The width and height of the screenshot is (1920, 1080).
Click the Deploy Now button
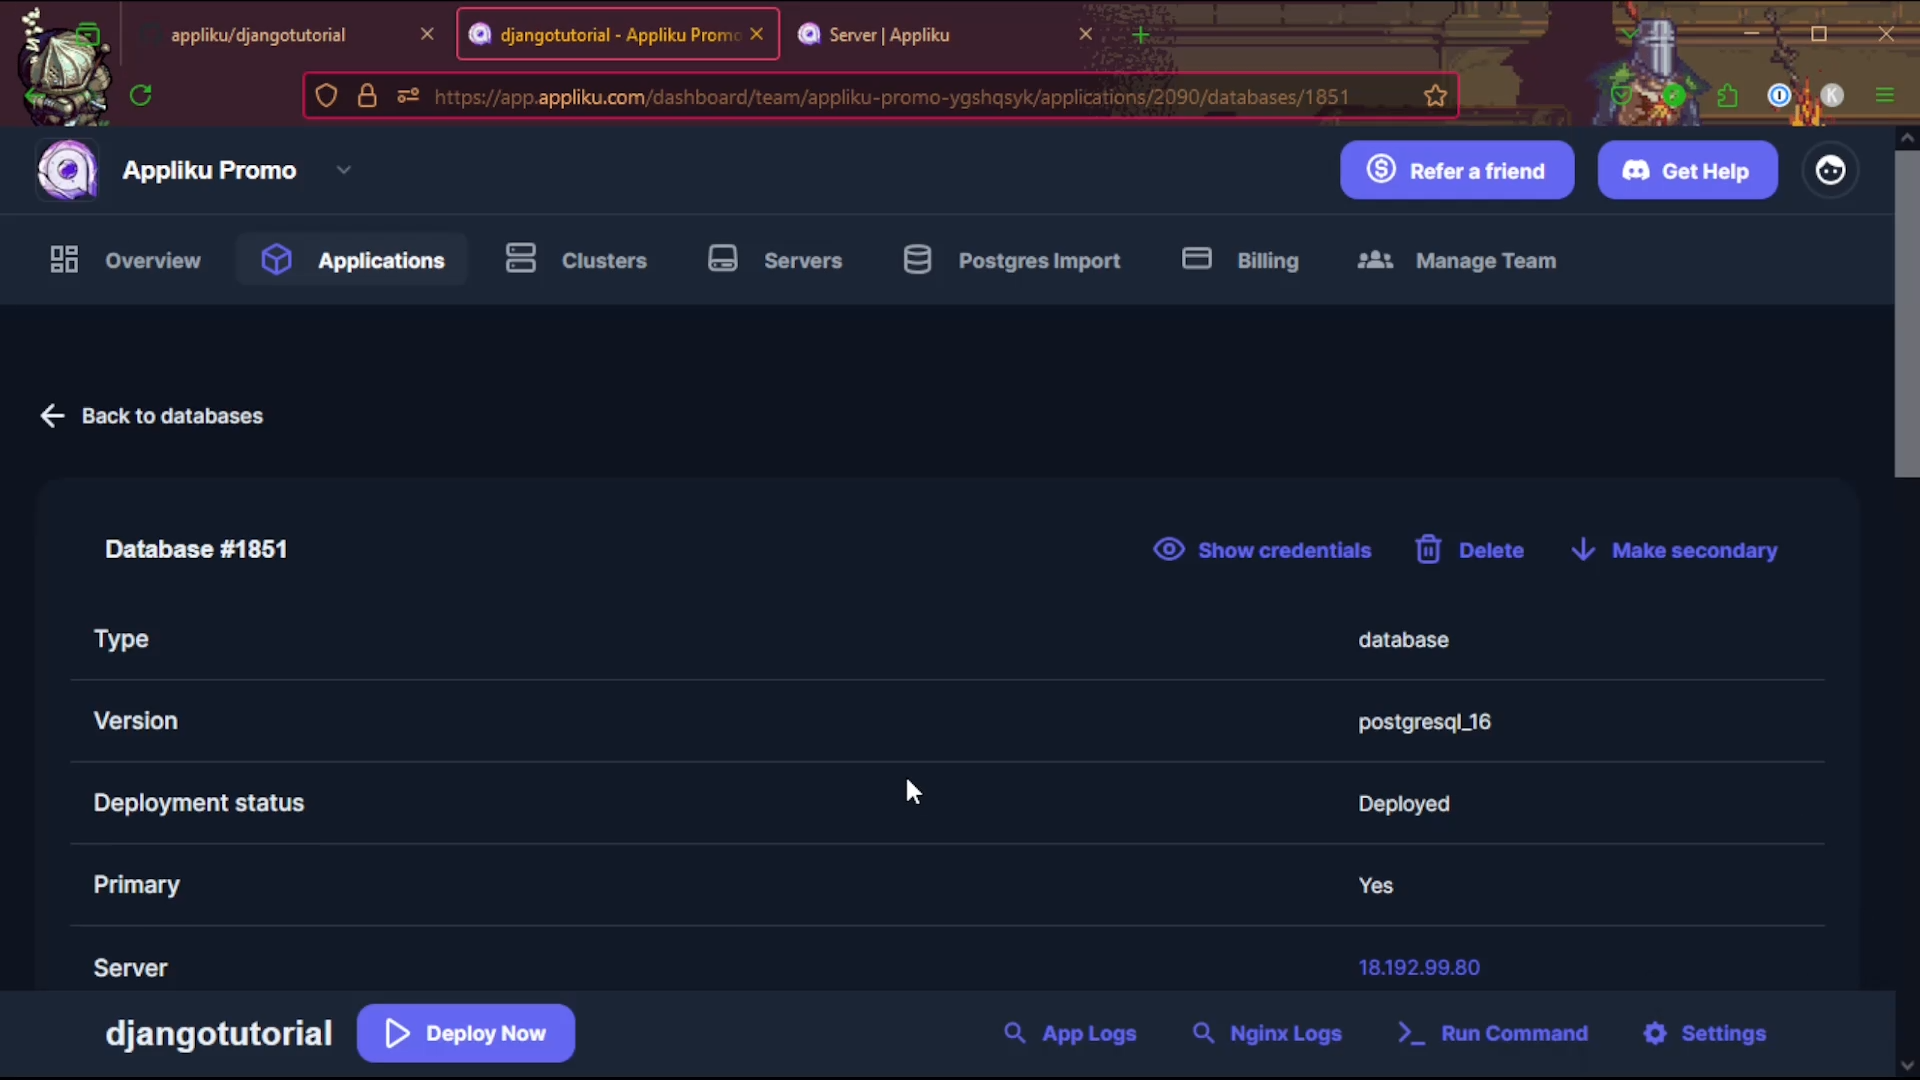(x=466, y=1033)
